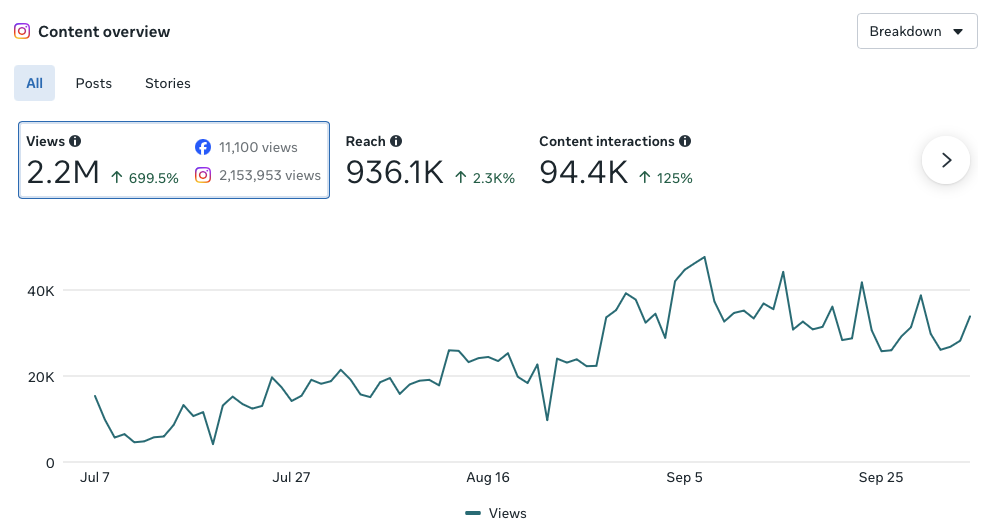The height and width of the screenshot is (525, 990).
Task: Click the up arrow next to 2.3K%
Action: (461, 178)
